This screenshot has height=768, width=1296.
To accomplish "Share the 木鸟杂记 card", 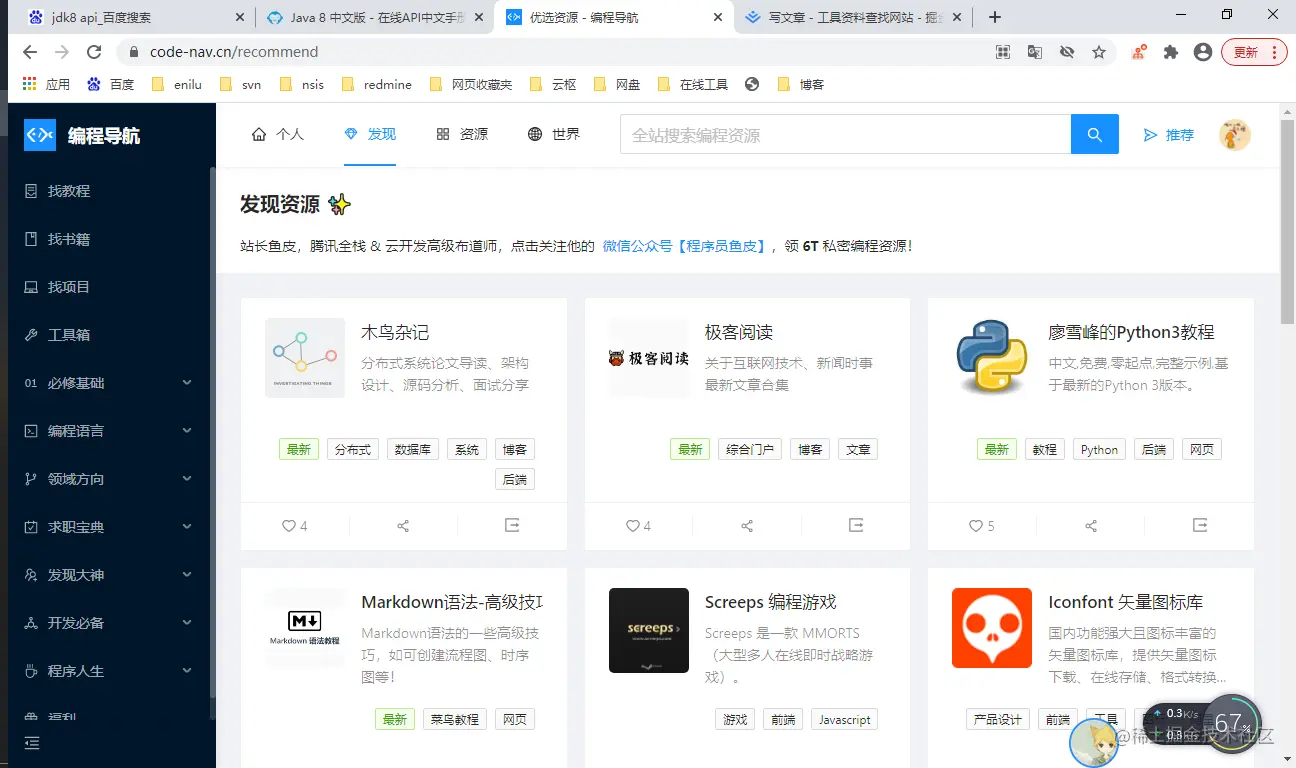I will tap(403, 525).
